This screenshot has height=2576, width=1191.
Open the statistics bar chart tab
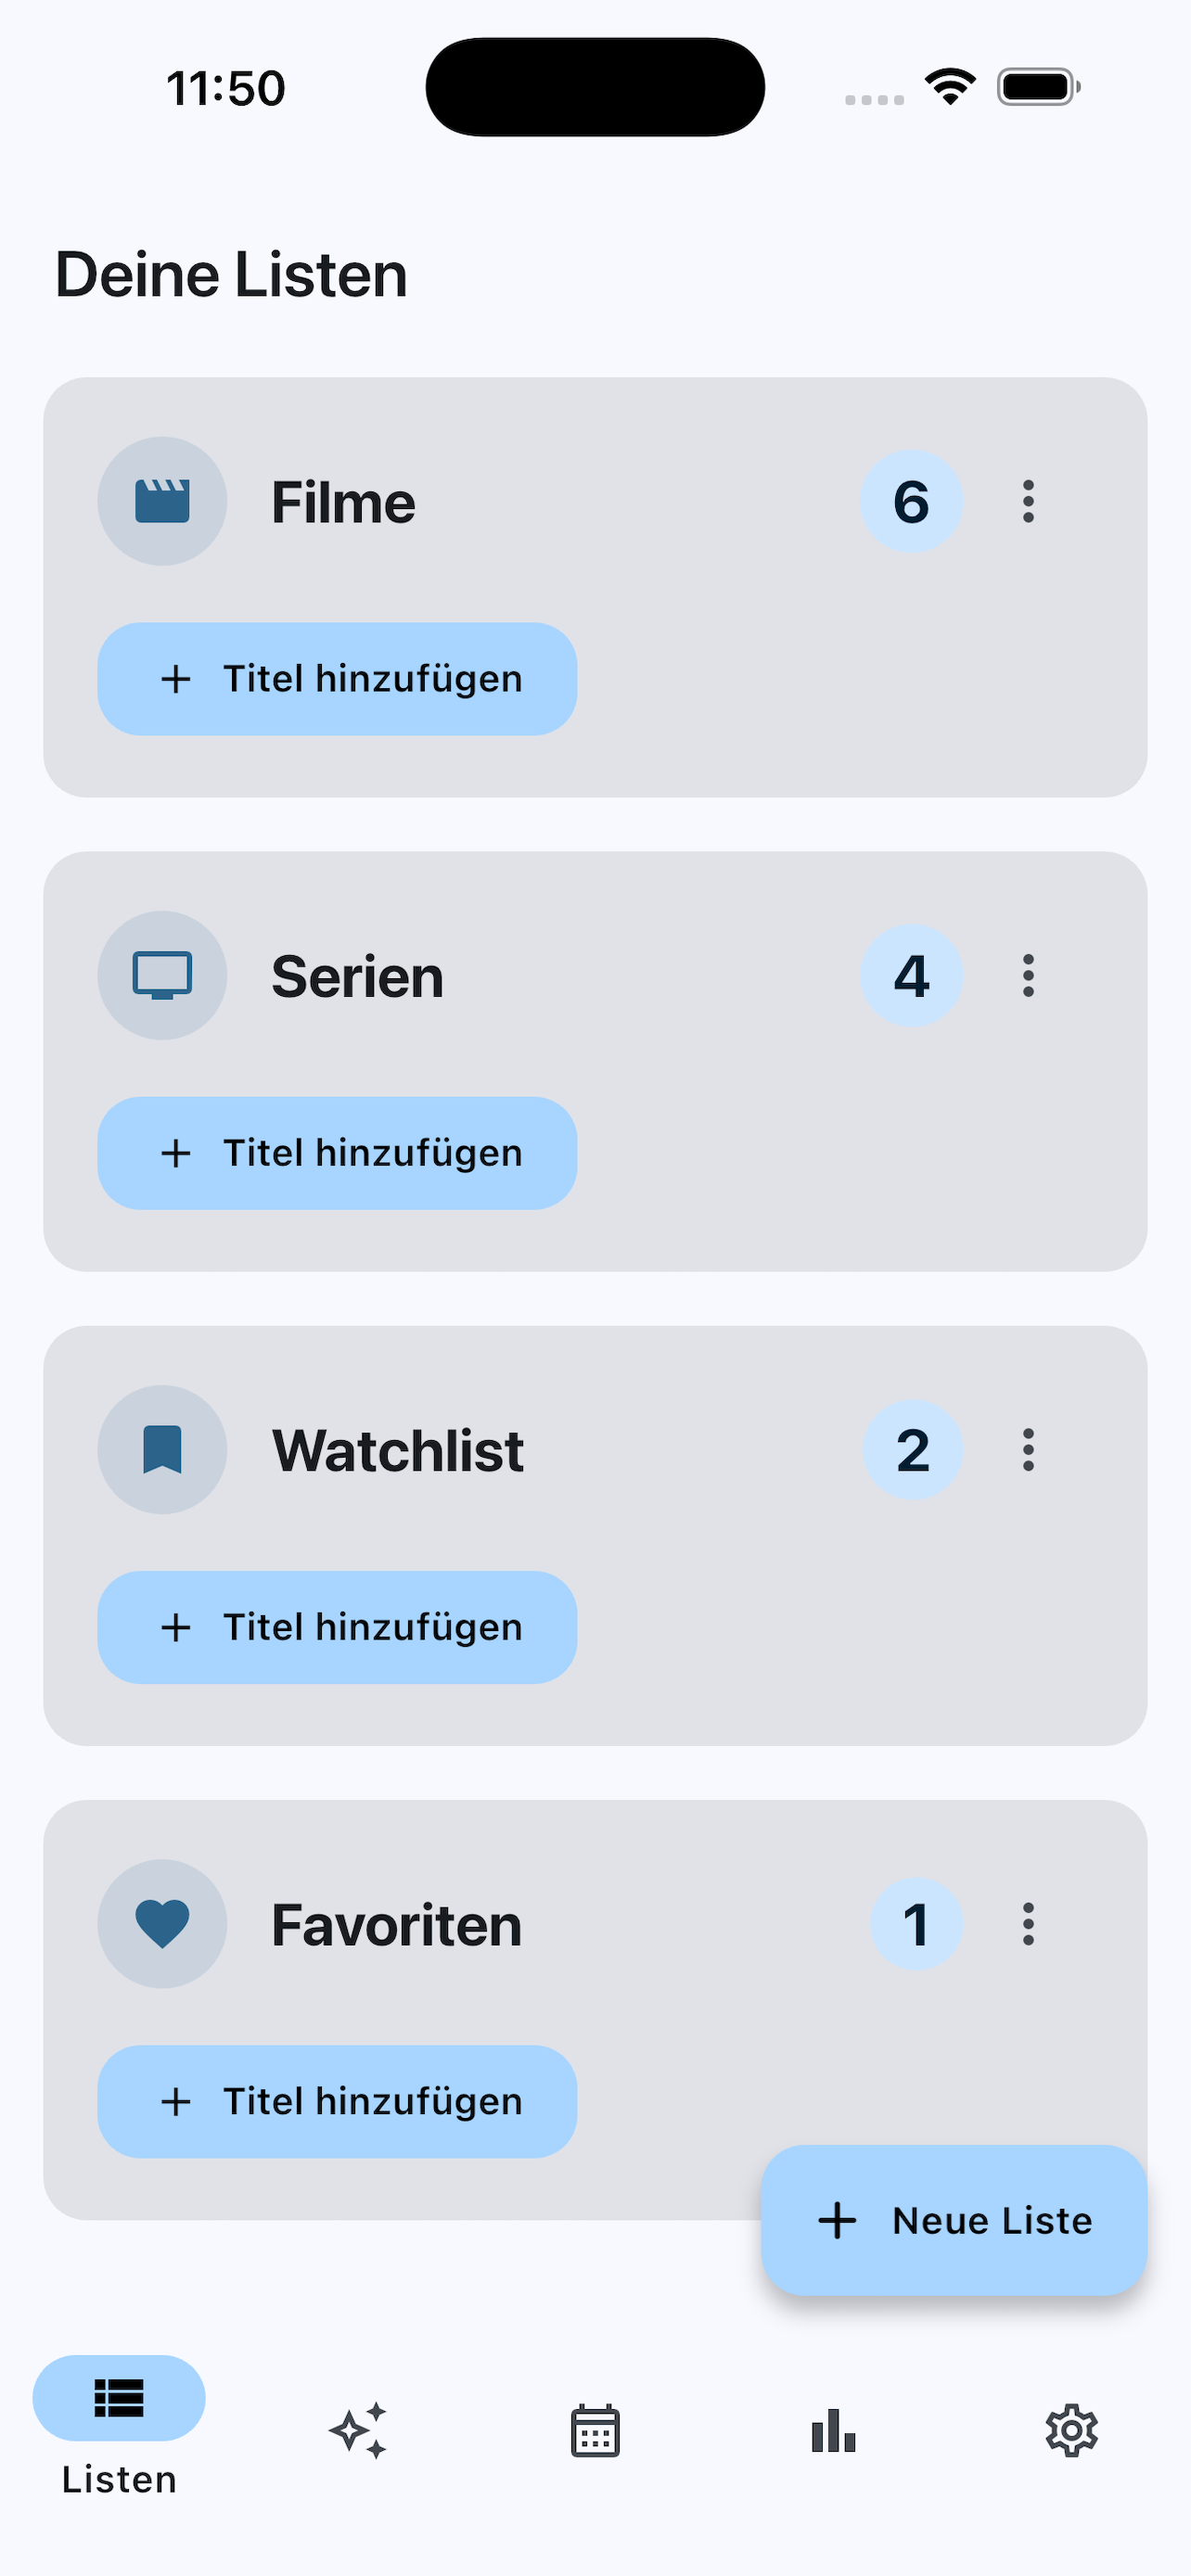[833, 2430]
